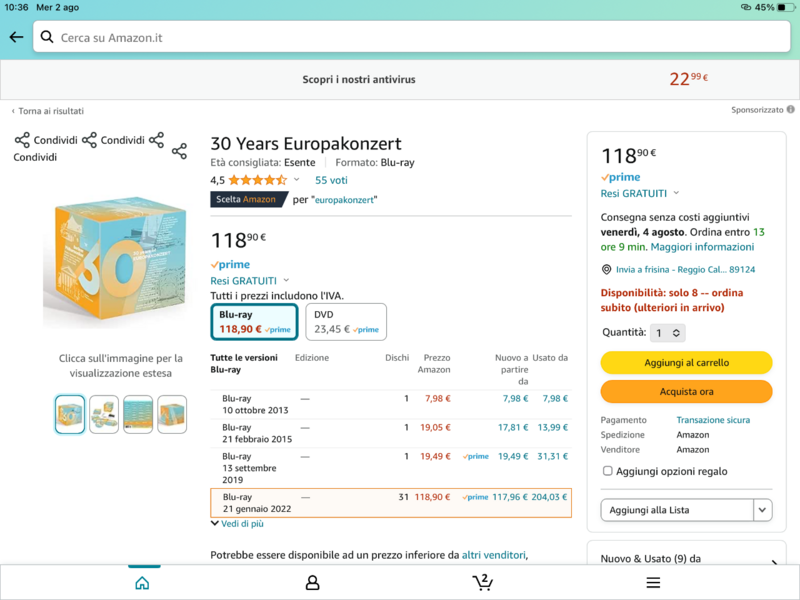Viewport: 800px width, 600px height.
Task: Expand the star rating breakdown chevron
Action: 297,180
